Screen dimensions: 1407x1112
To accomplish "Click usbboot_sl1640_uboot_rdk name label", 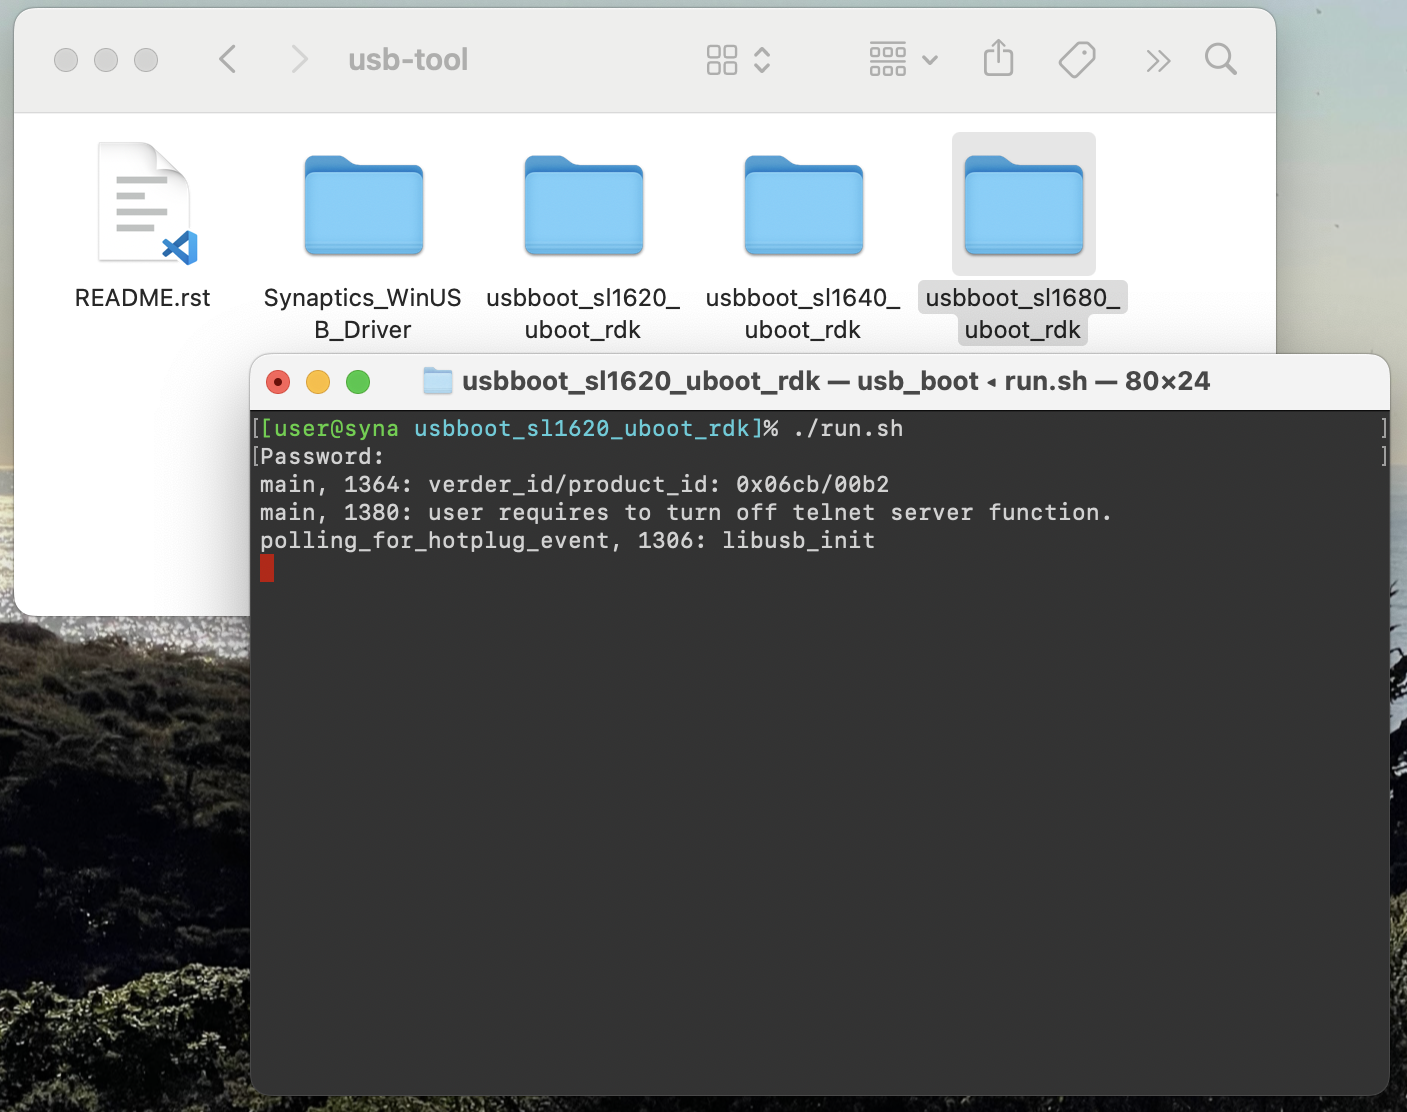I will pyautogui.click(x=803, y=313).
